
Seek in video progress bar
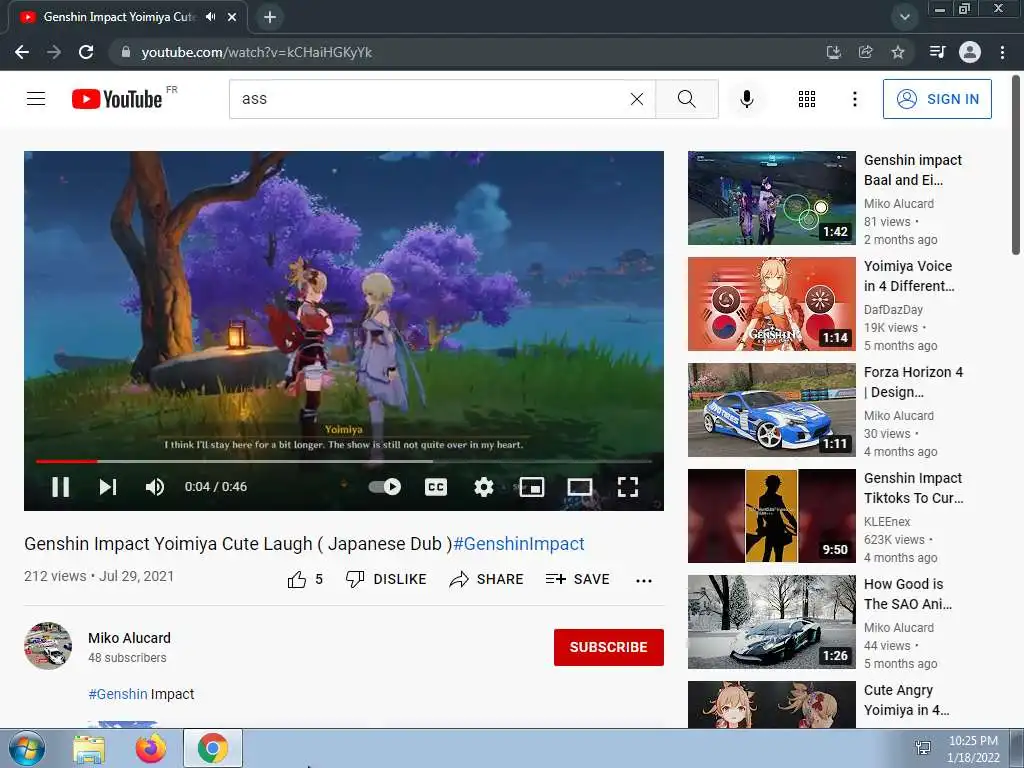(344, 461)
